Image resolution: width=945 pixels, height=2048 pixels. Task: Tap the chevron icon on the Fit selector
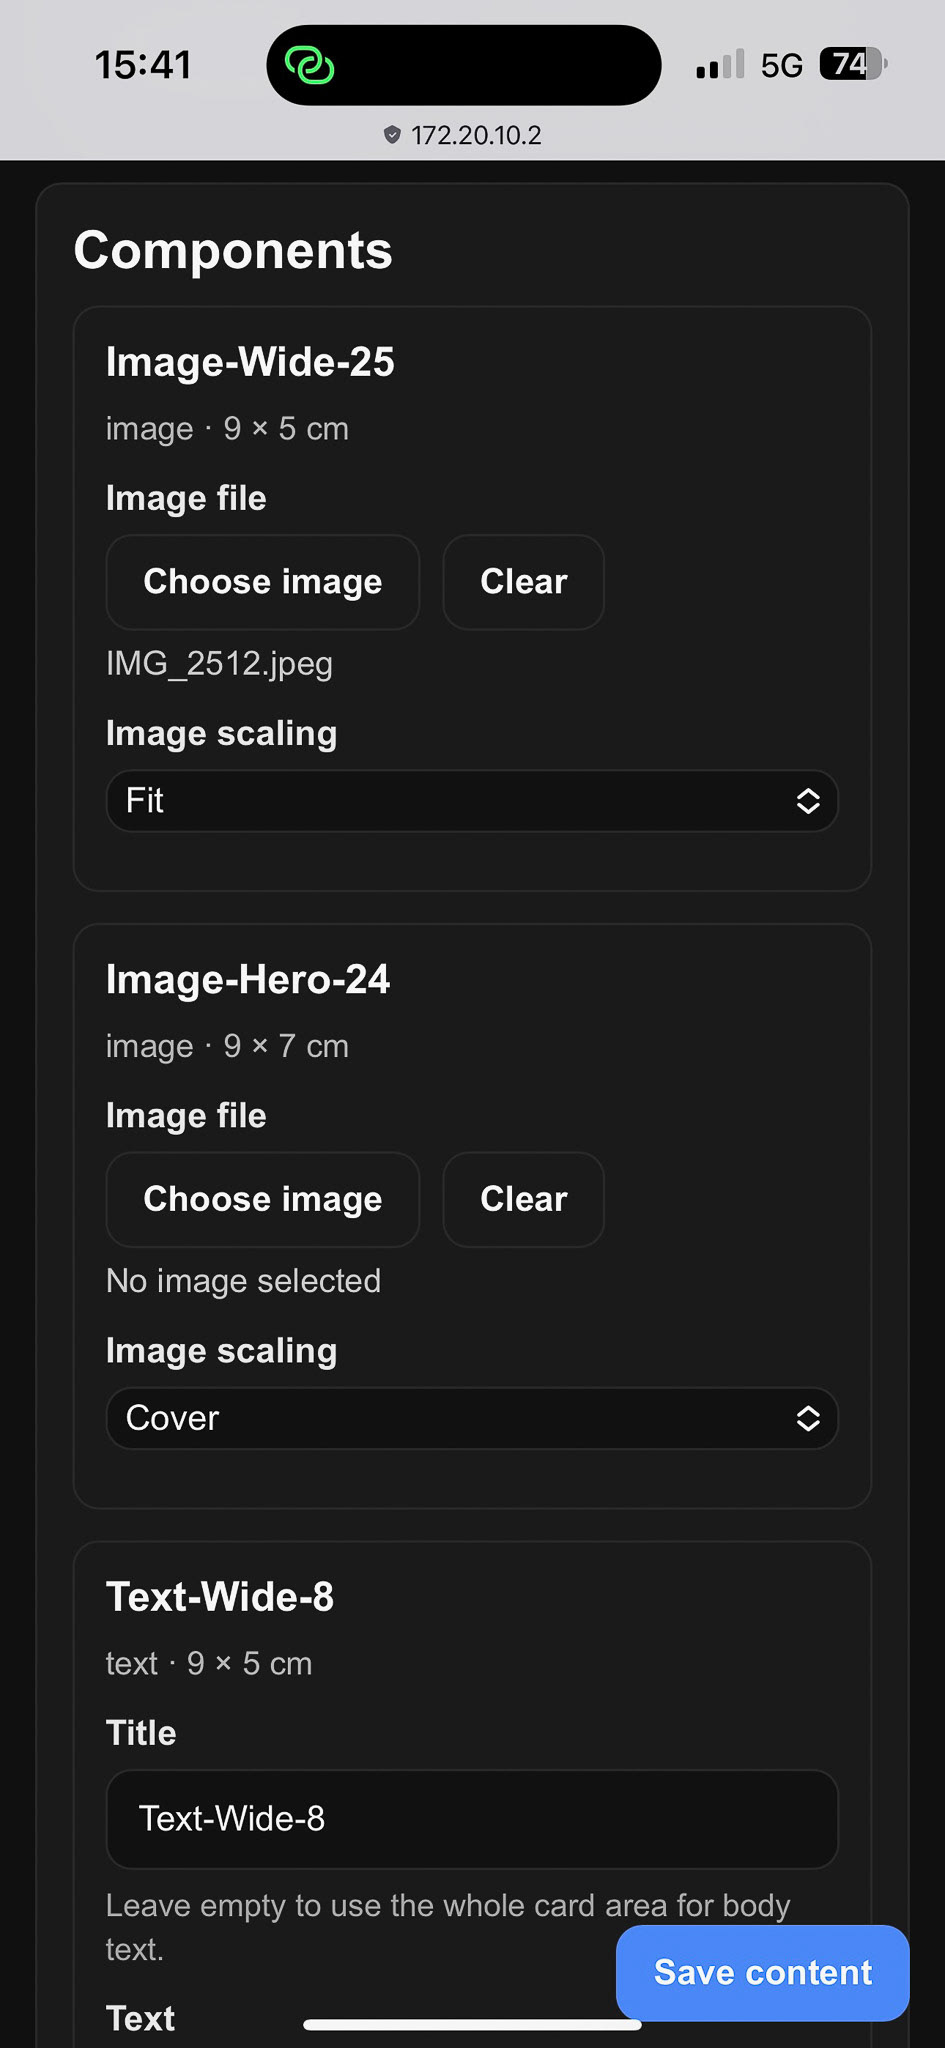tap(809, 801)
